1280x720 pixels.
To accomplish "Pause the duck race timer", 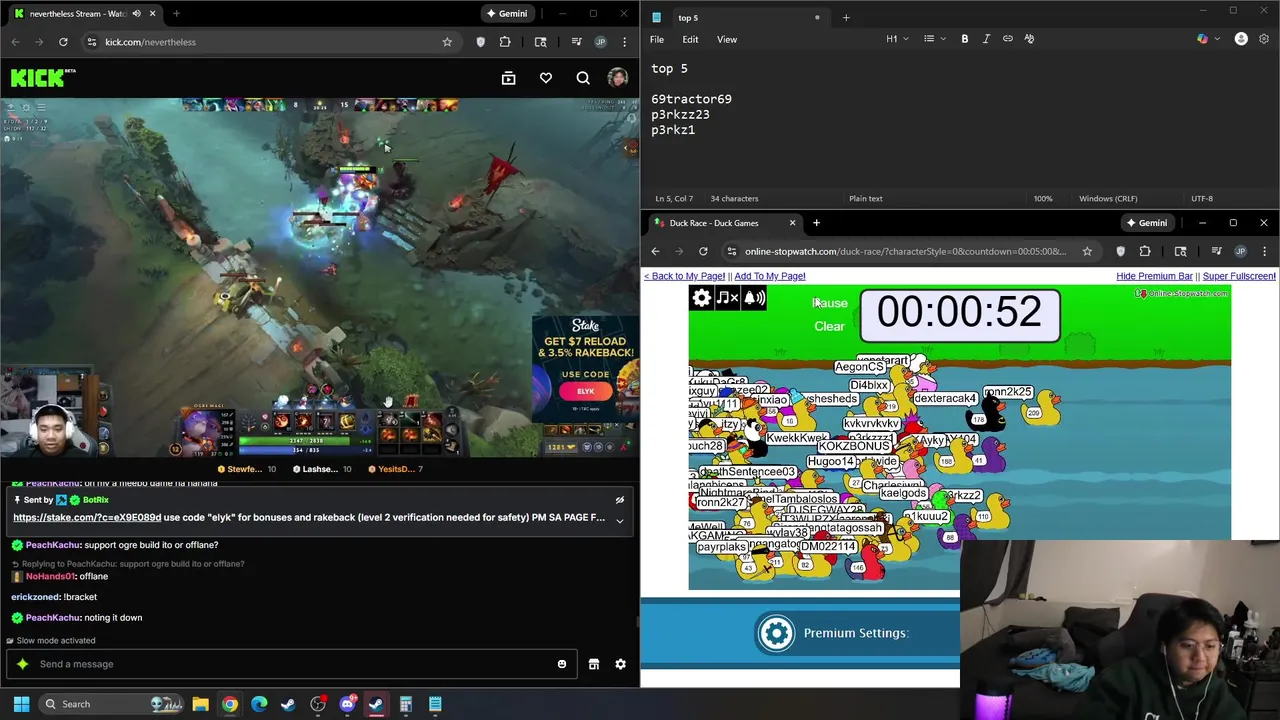I will click(830, 303).
